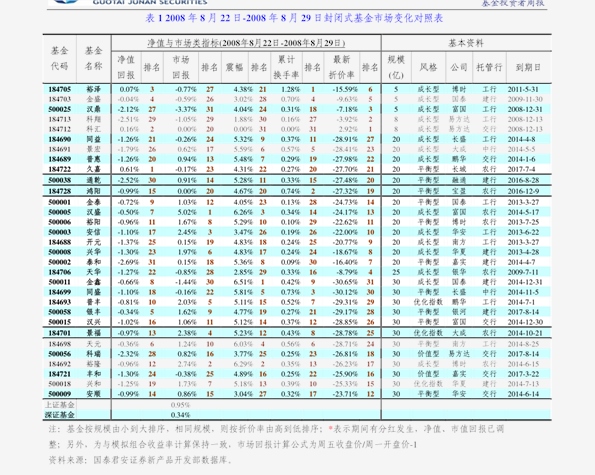Image resolution: width=595 pixels, height=475 pixels.
Task: Click fund code 500038 row
Action: [x=297, y=180]
